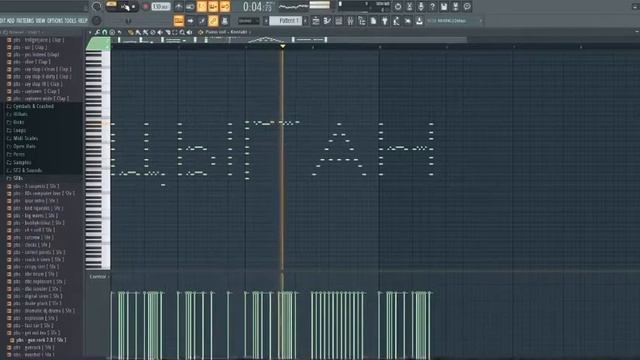Open the HELP menu
The image size is (640, 360).
click(x=82, y=20)
